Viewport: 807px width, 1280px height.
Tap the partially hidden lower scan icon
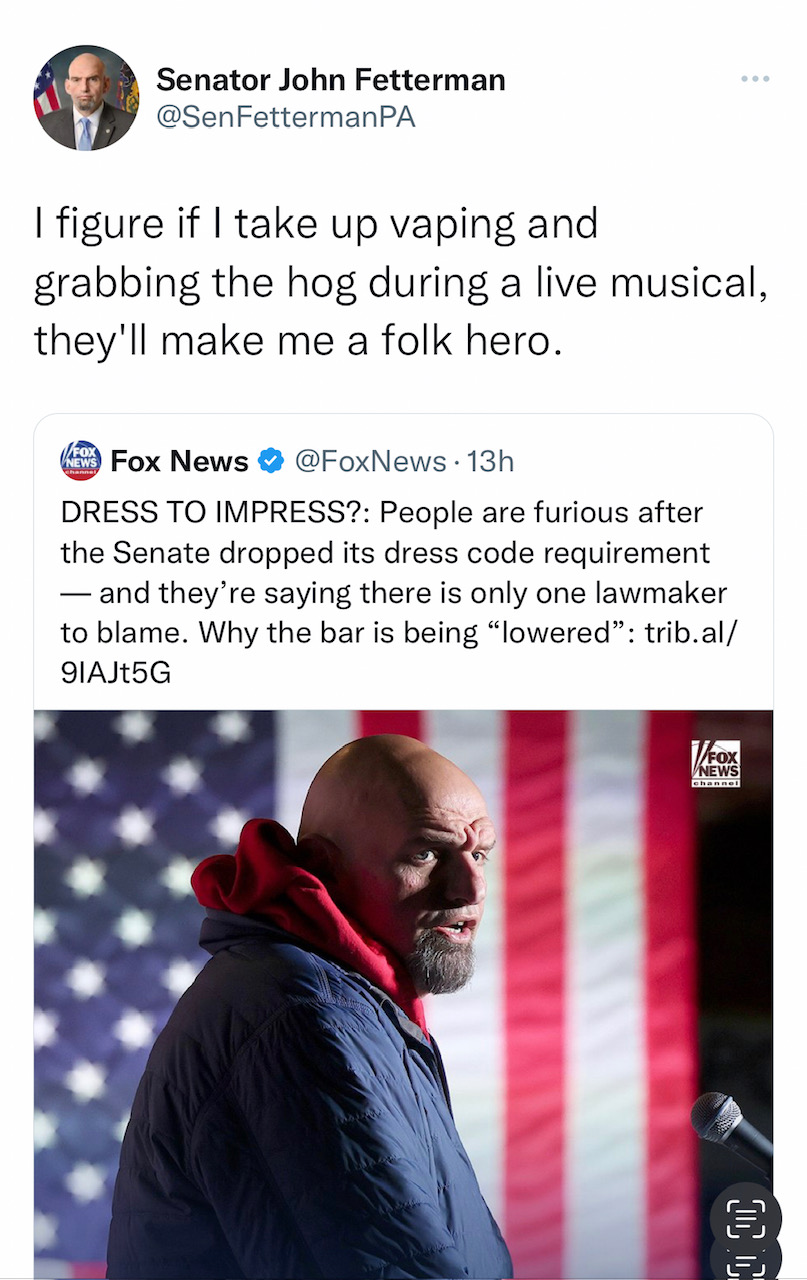pyautogui.click(x=745, y=1264)
